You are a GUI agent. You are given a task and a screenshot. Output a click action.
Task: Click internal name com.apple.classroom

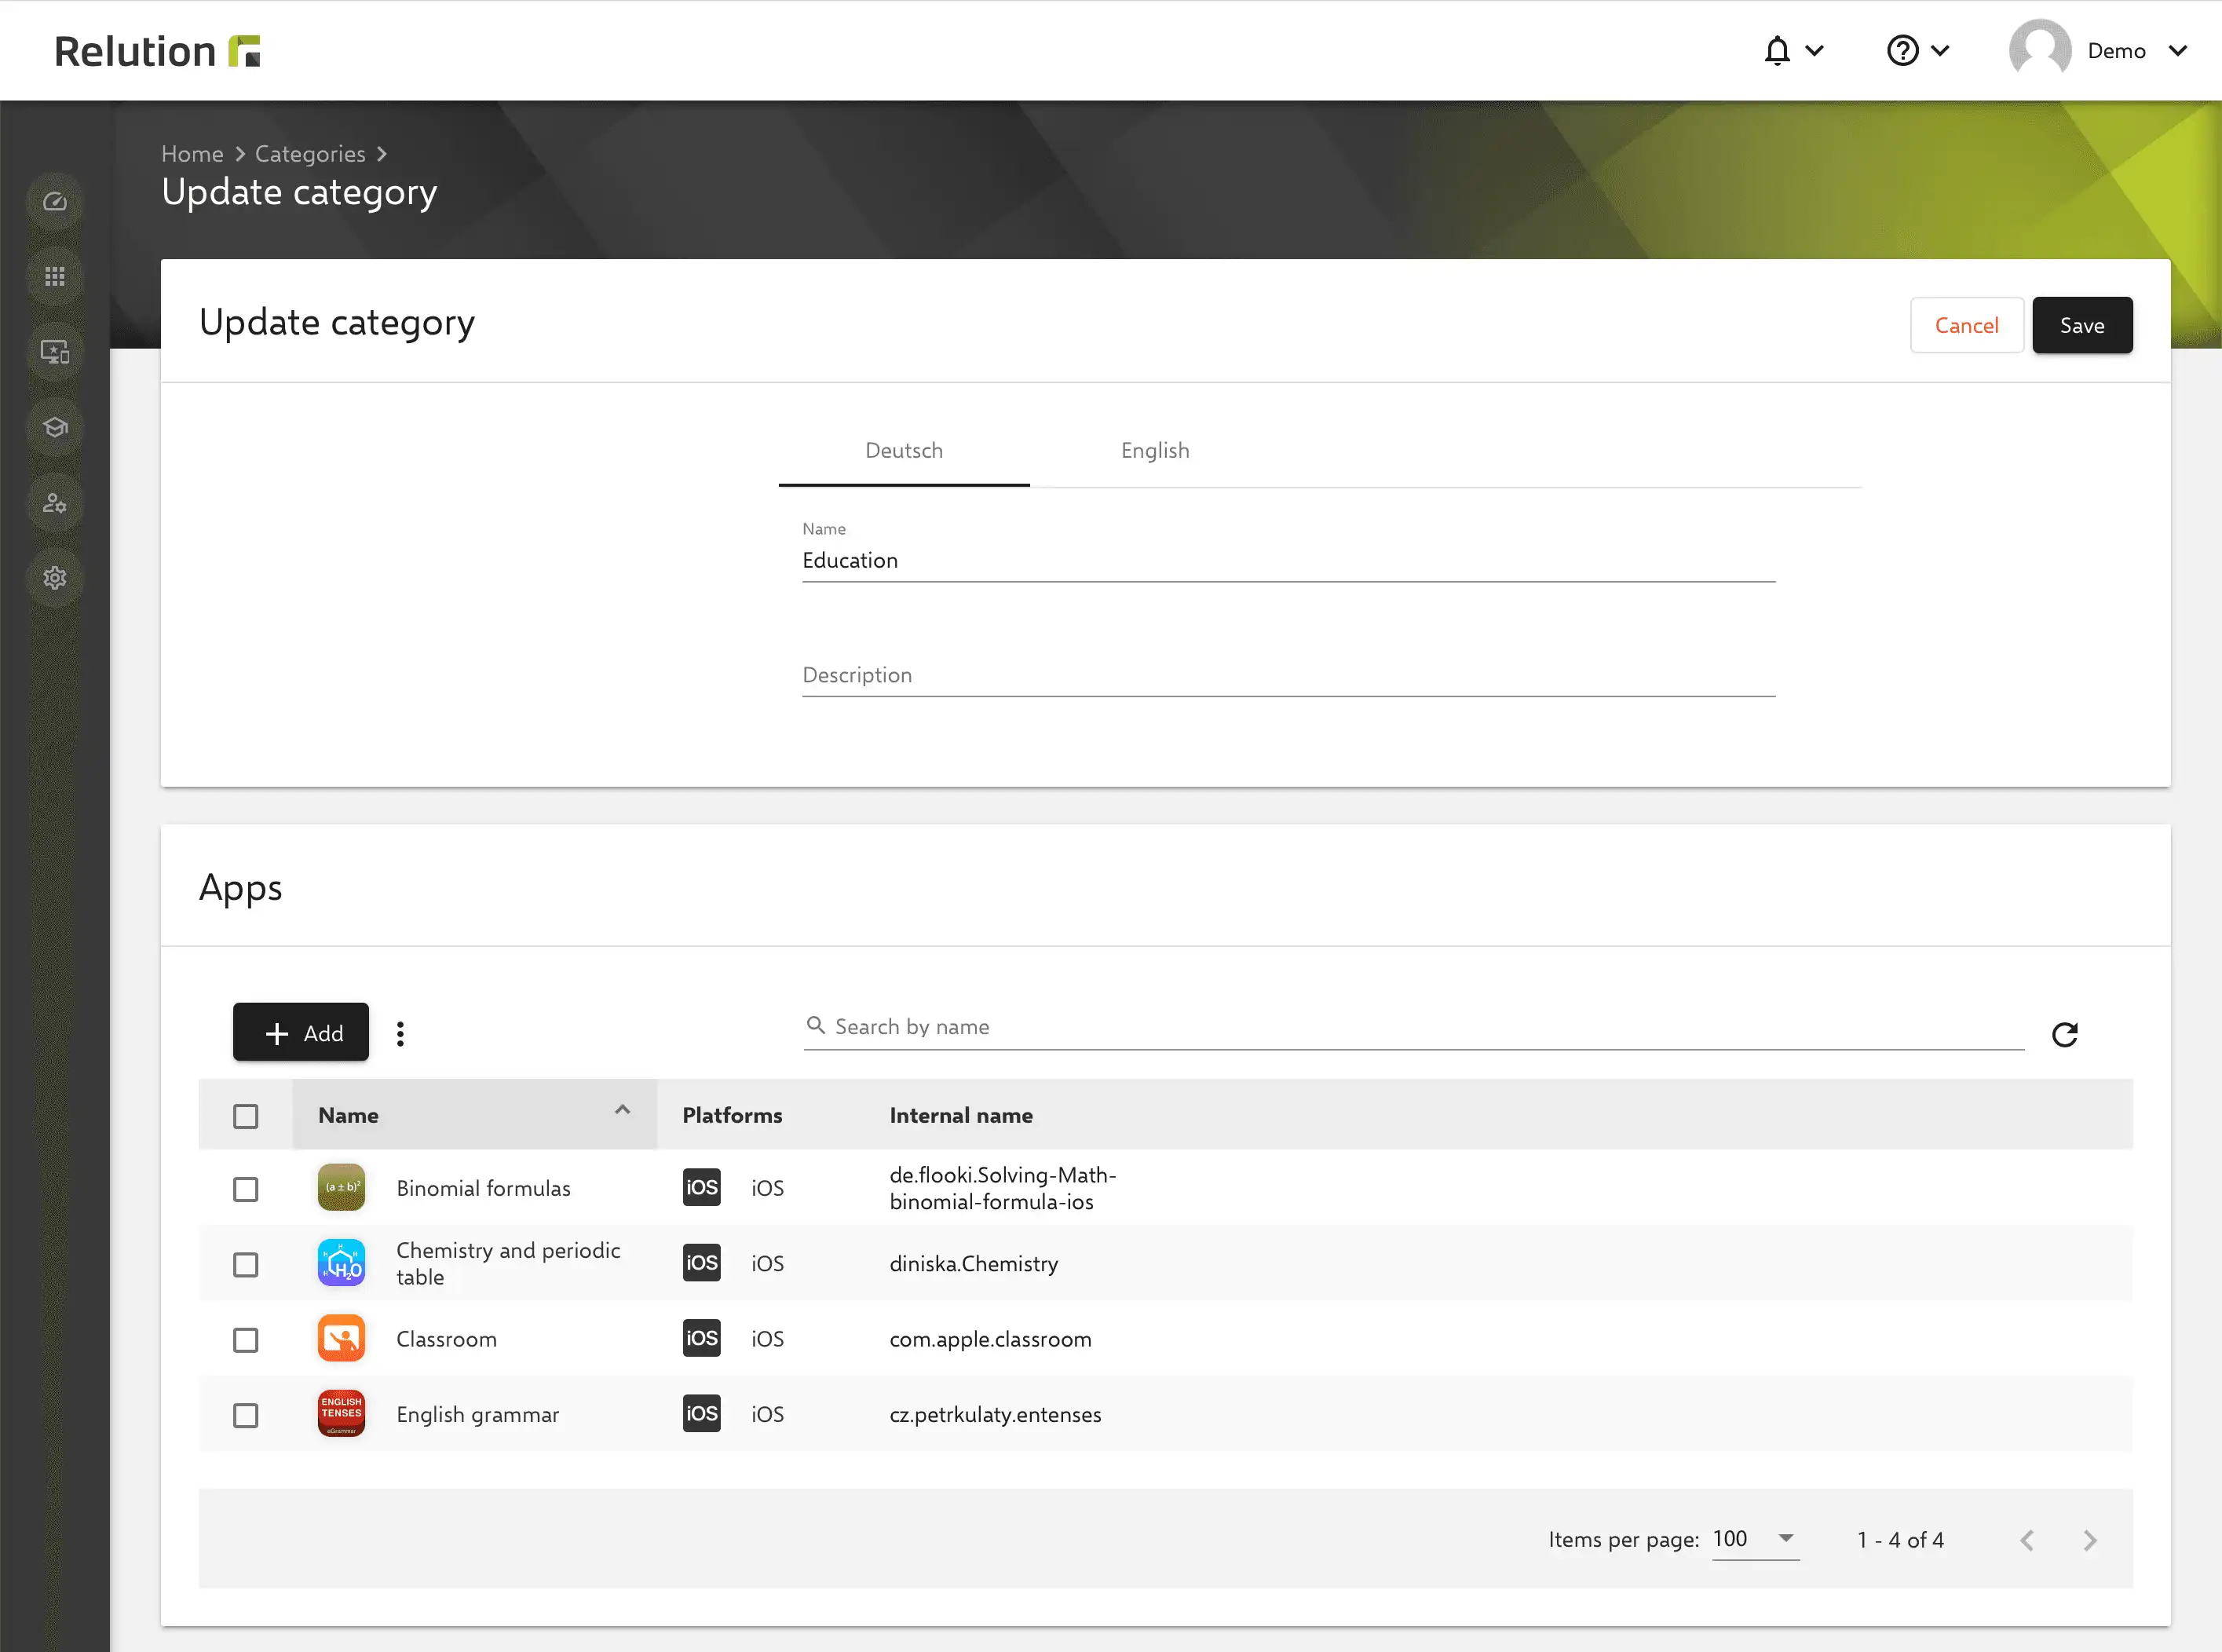click(x=990, y=1339)
